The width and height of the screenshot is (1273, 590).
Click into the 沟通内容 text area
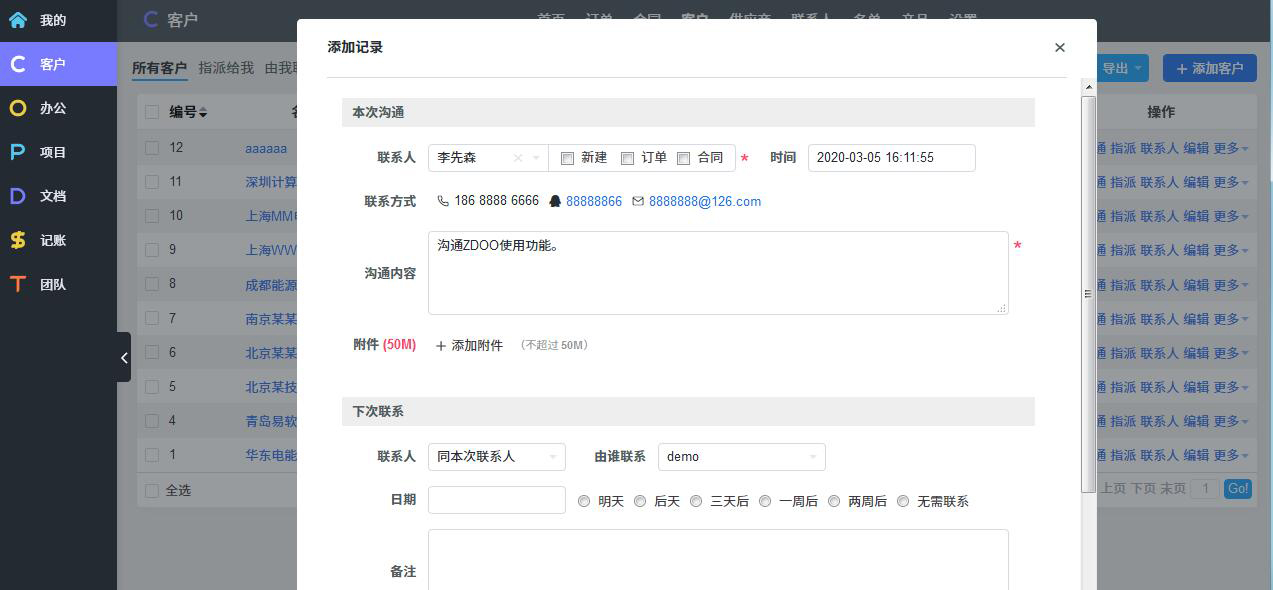click(x=718, y=273)
